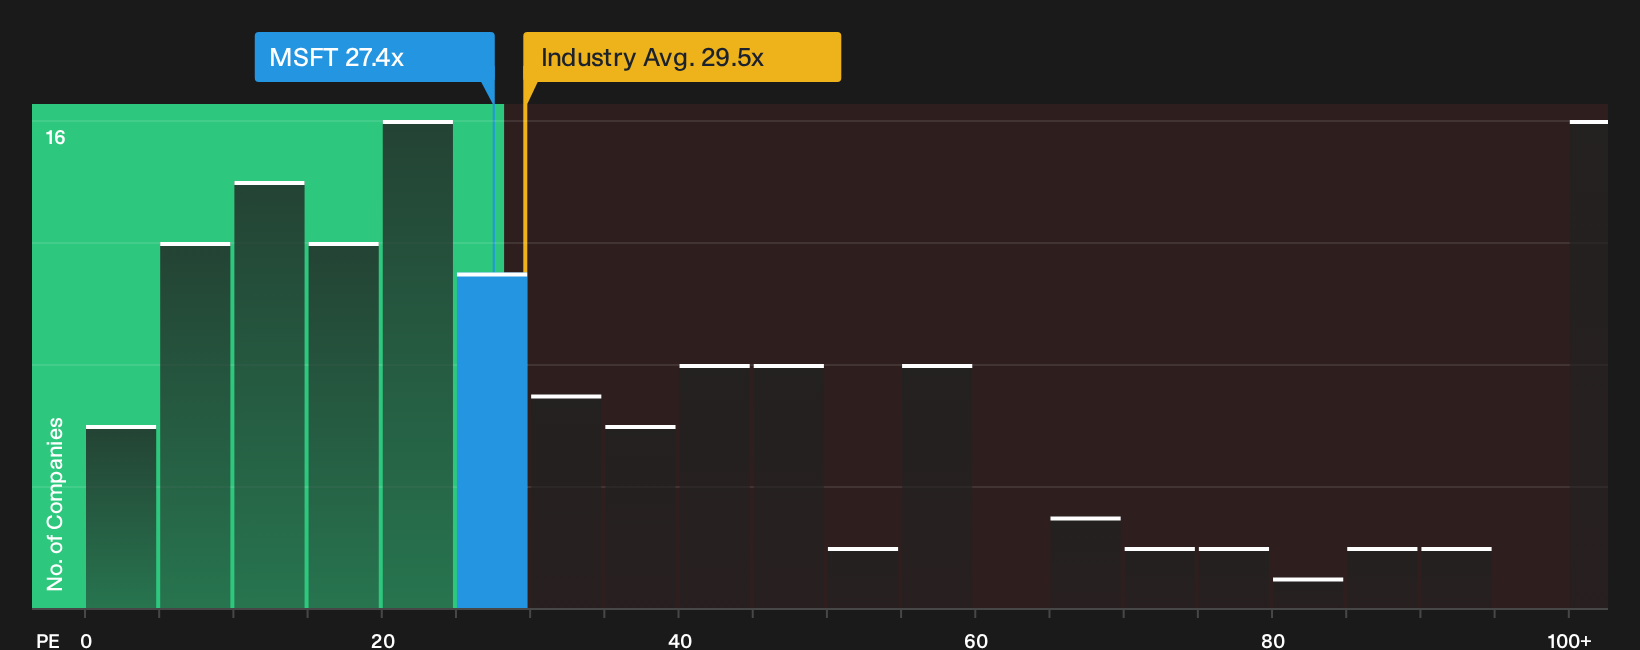Click the Industry Avg. 29.5x label
The image size is (1640, 650).
[x=682, y=57]
